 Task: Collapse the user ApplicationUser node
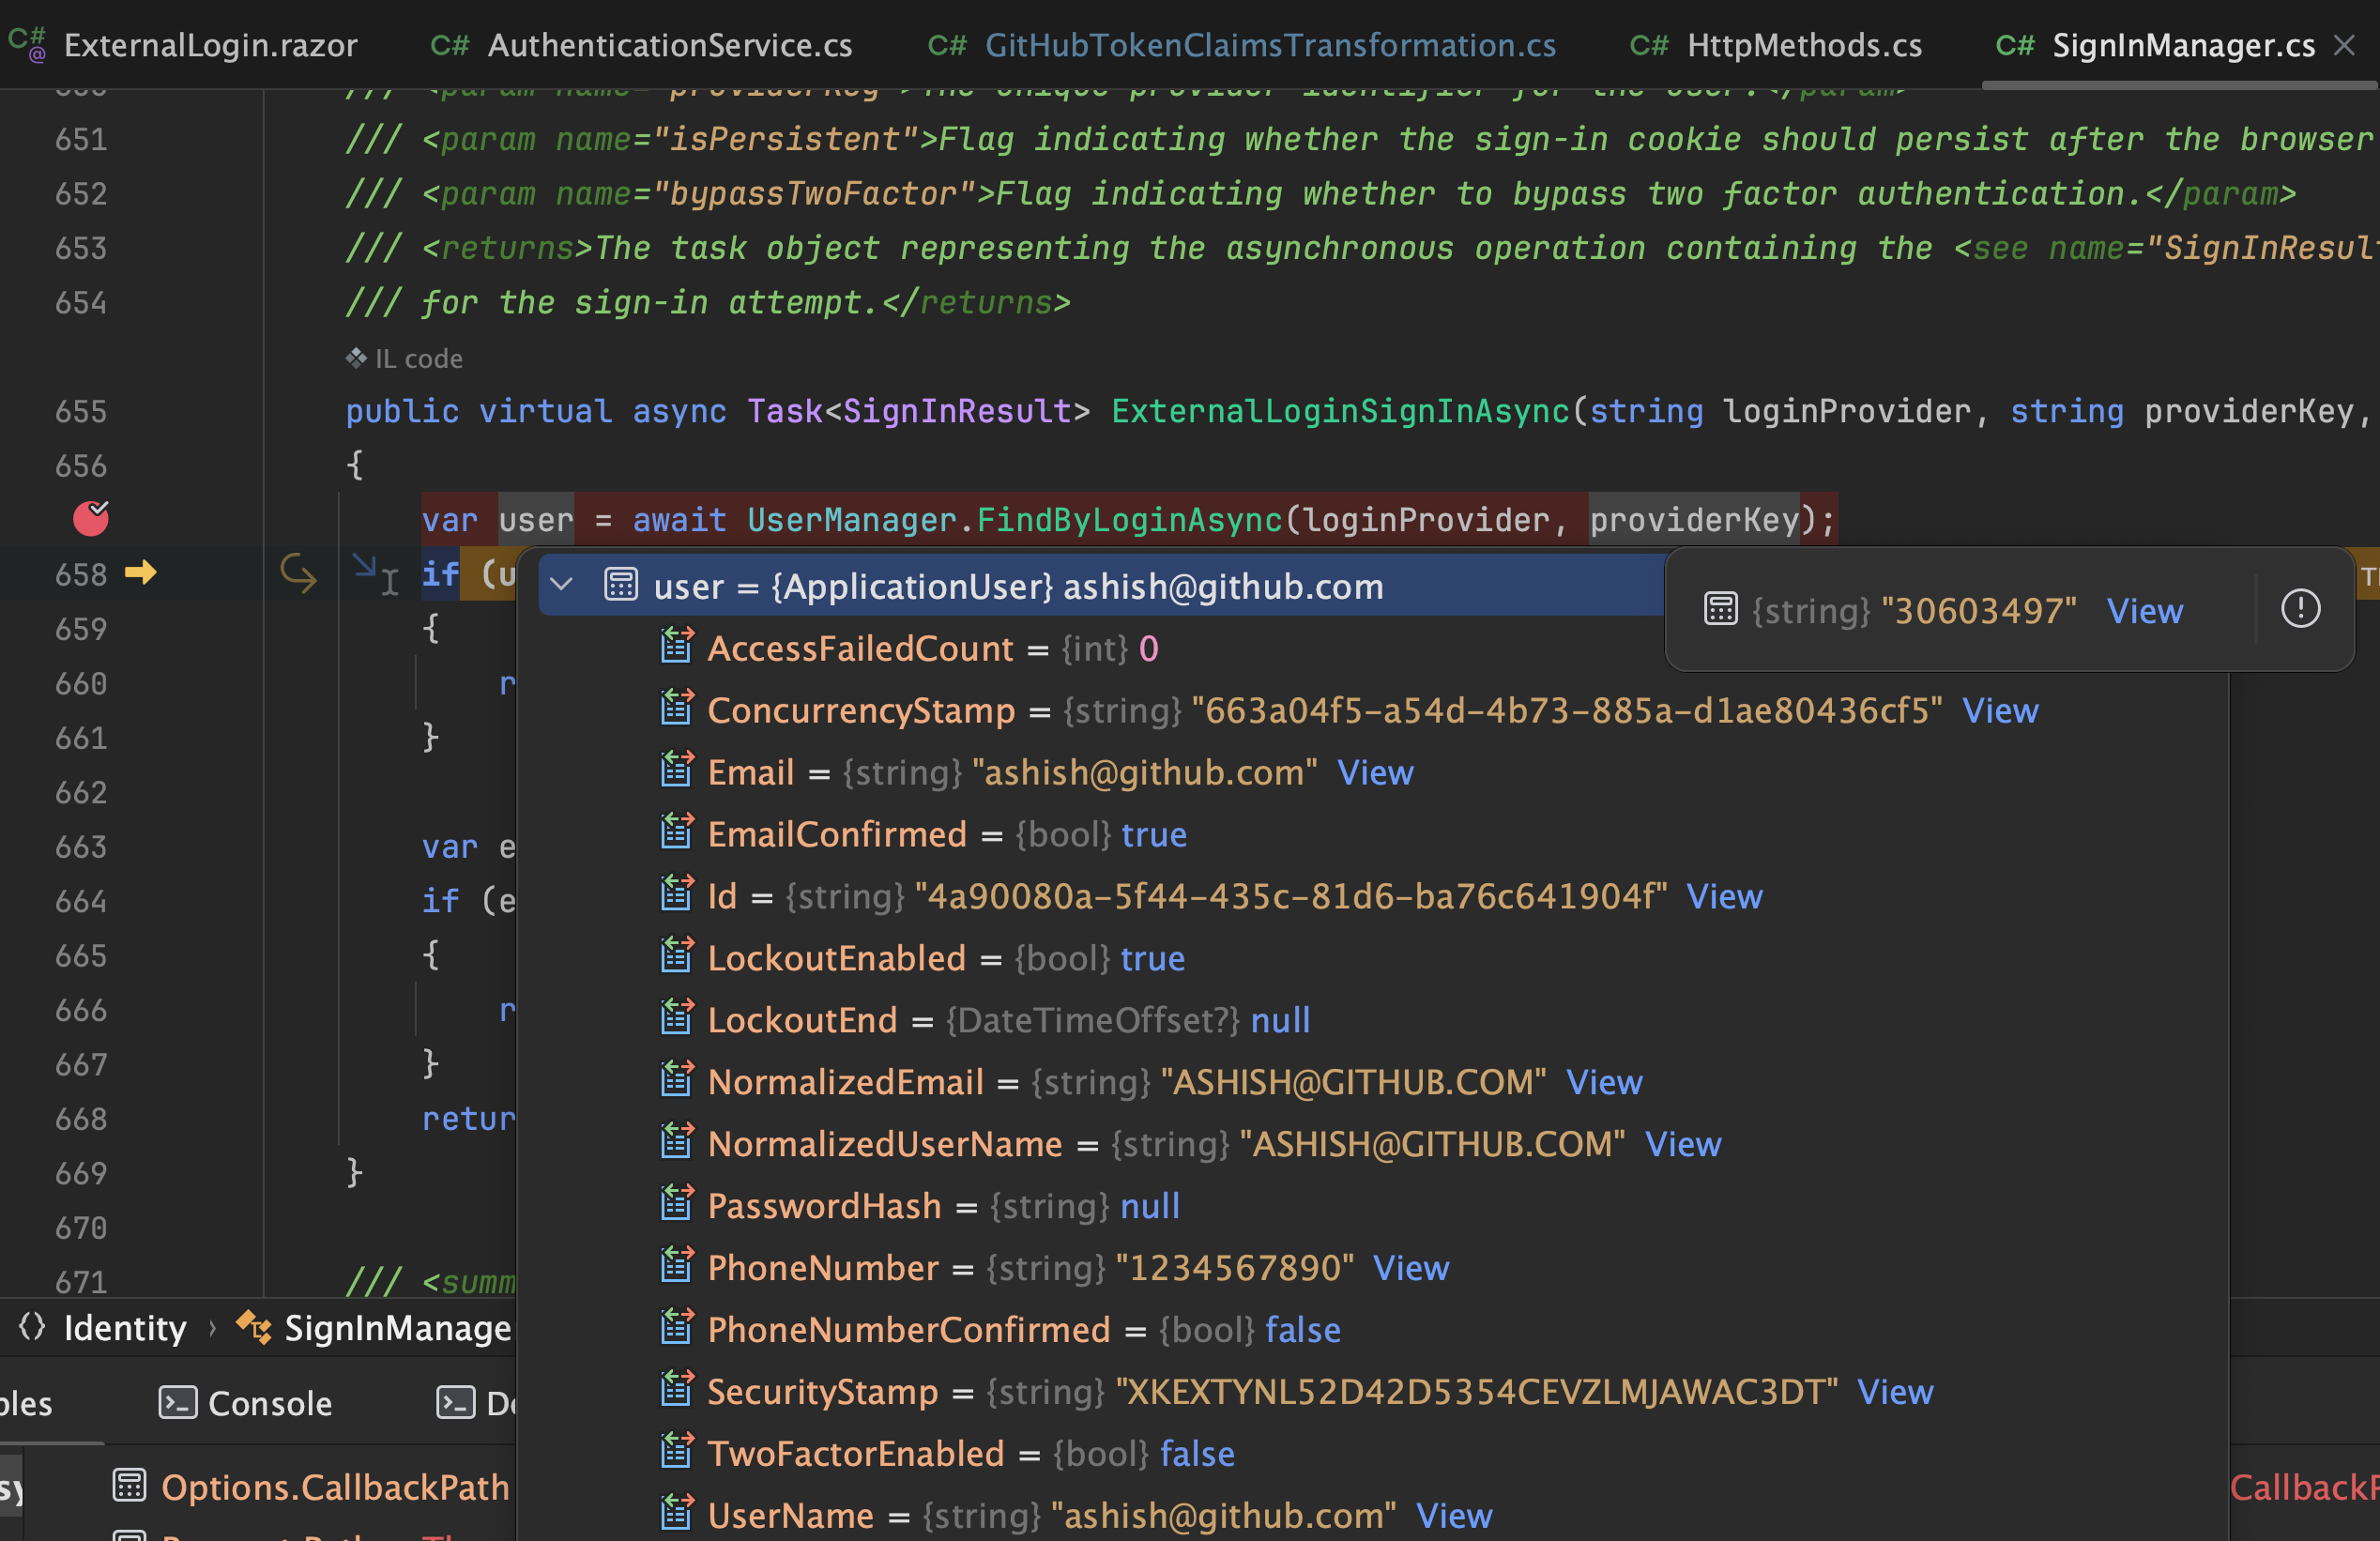[x=562, y=585]
